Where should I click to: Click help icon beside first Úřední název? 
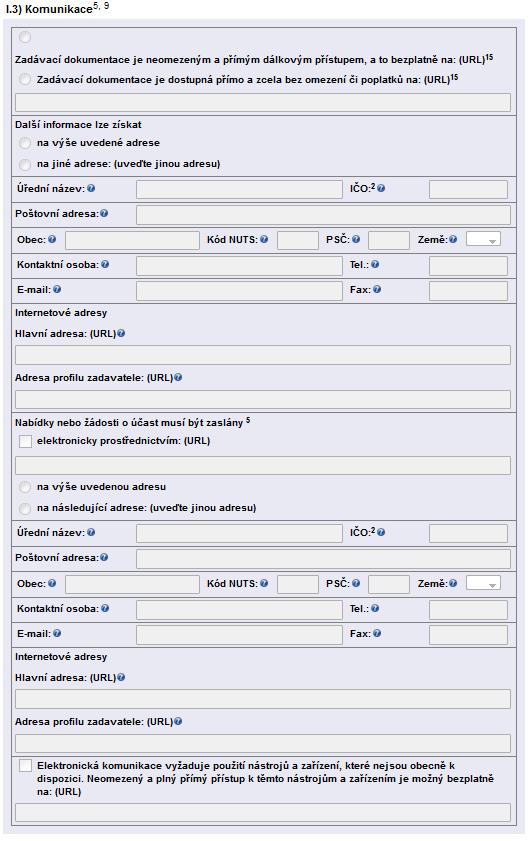[x=91, y=189]
